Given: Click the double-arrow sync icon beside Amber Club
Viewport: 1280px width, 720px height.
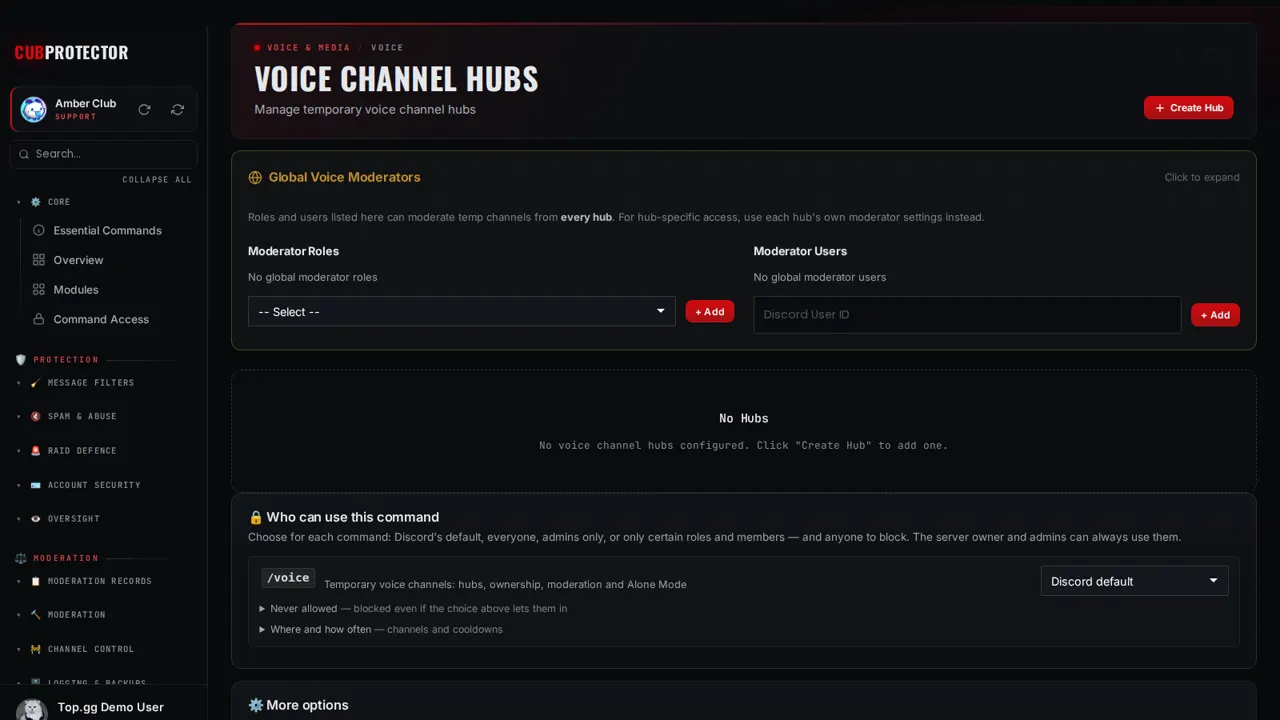Looking at the screenshot, I should [177, 110].
